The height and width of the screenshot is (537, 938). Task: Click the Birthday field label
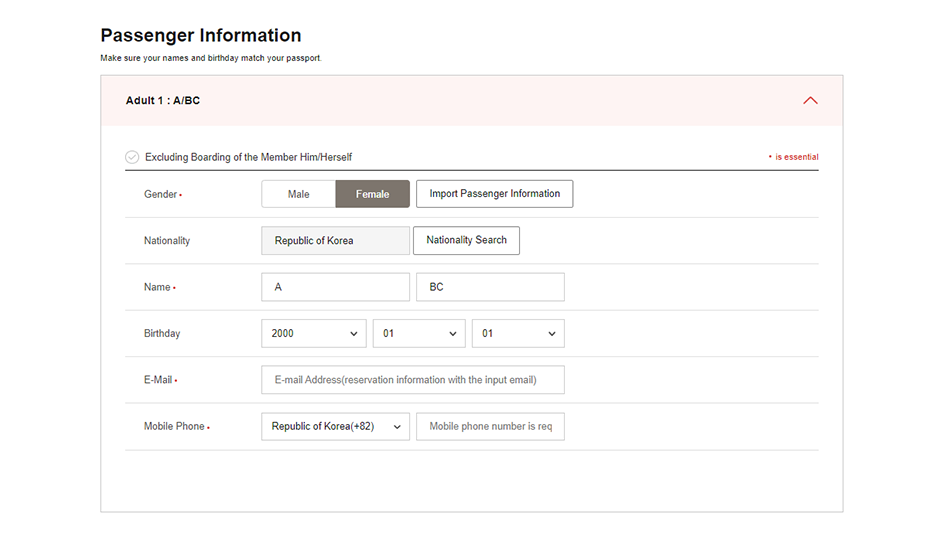tap(162, 333)
